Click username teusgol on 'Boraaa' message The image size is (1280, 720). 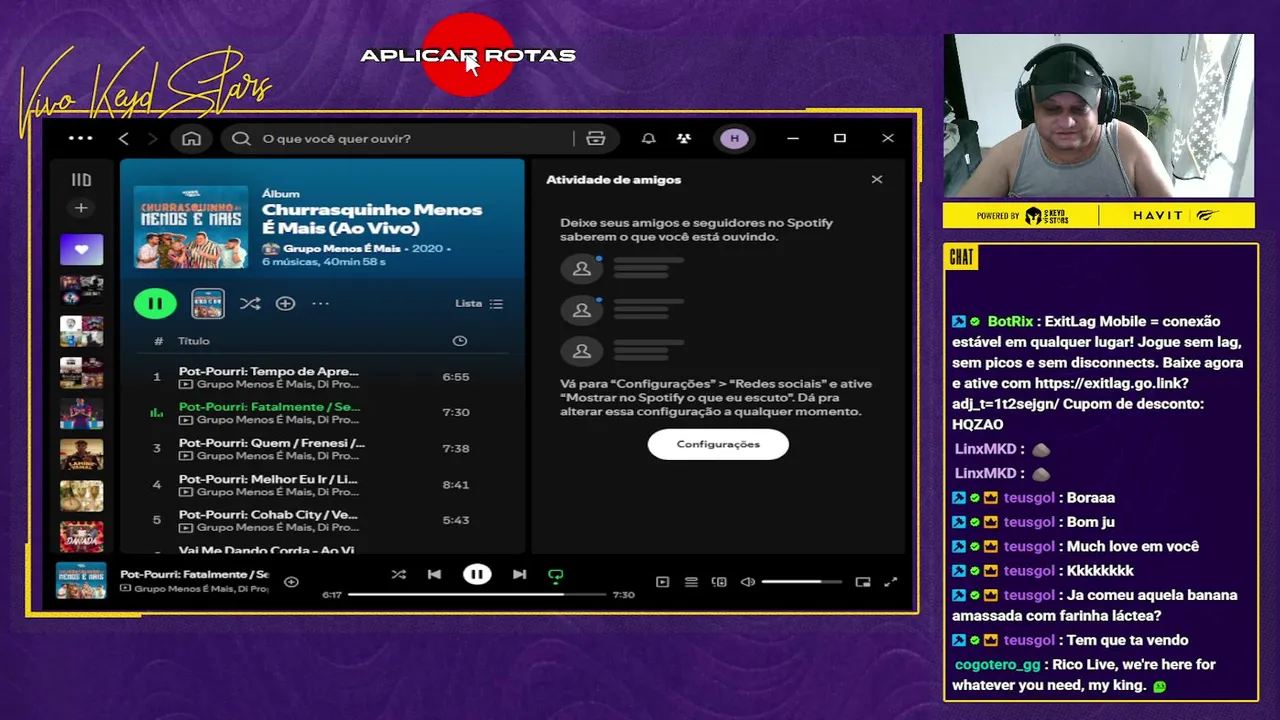(x=1029, y=497)
